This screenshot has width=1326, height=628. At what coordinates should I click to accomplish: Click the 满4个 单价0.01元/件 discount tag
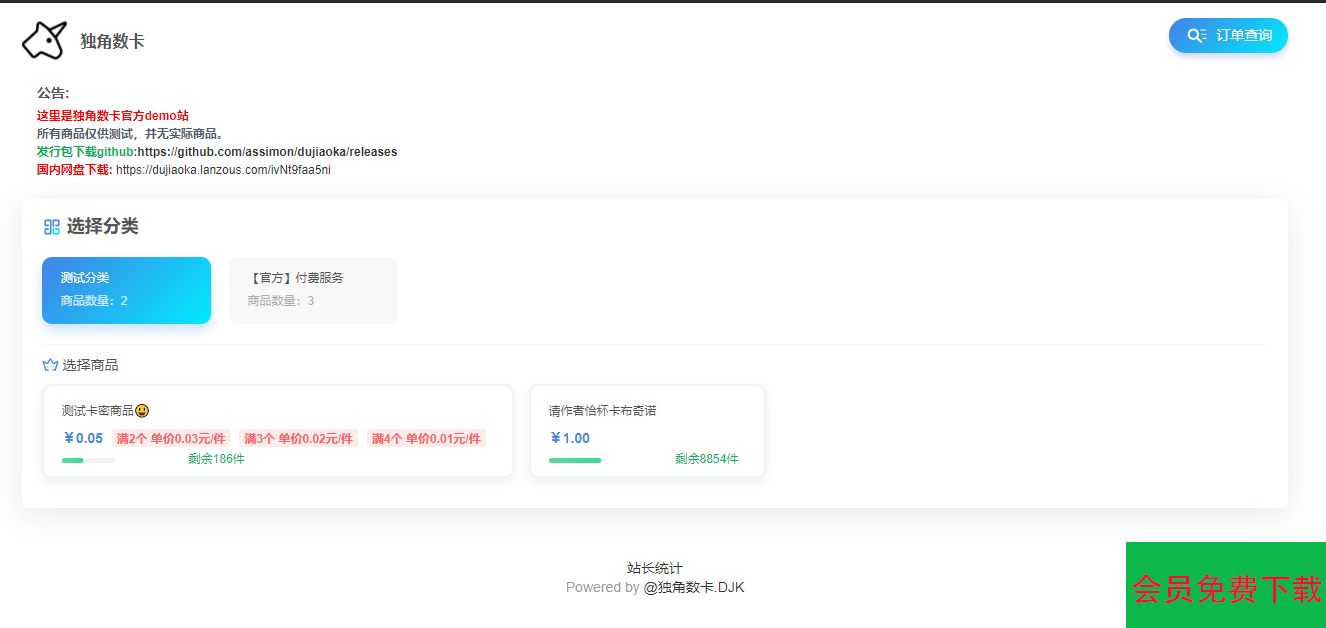pyautogui.click(x=426, y=438)
